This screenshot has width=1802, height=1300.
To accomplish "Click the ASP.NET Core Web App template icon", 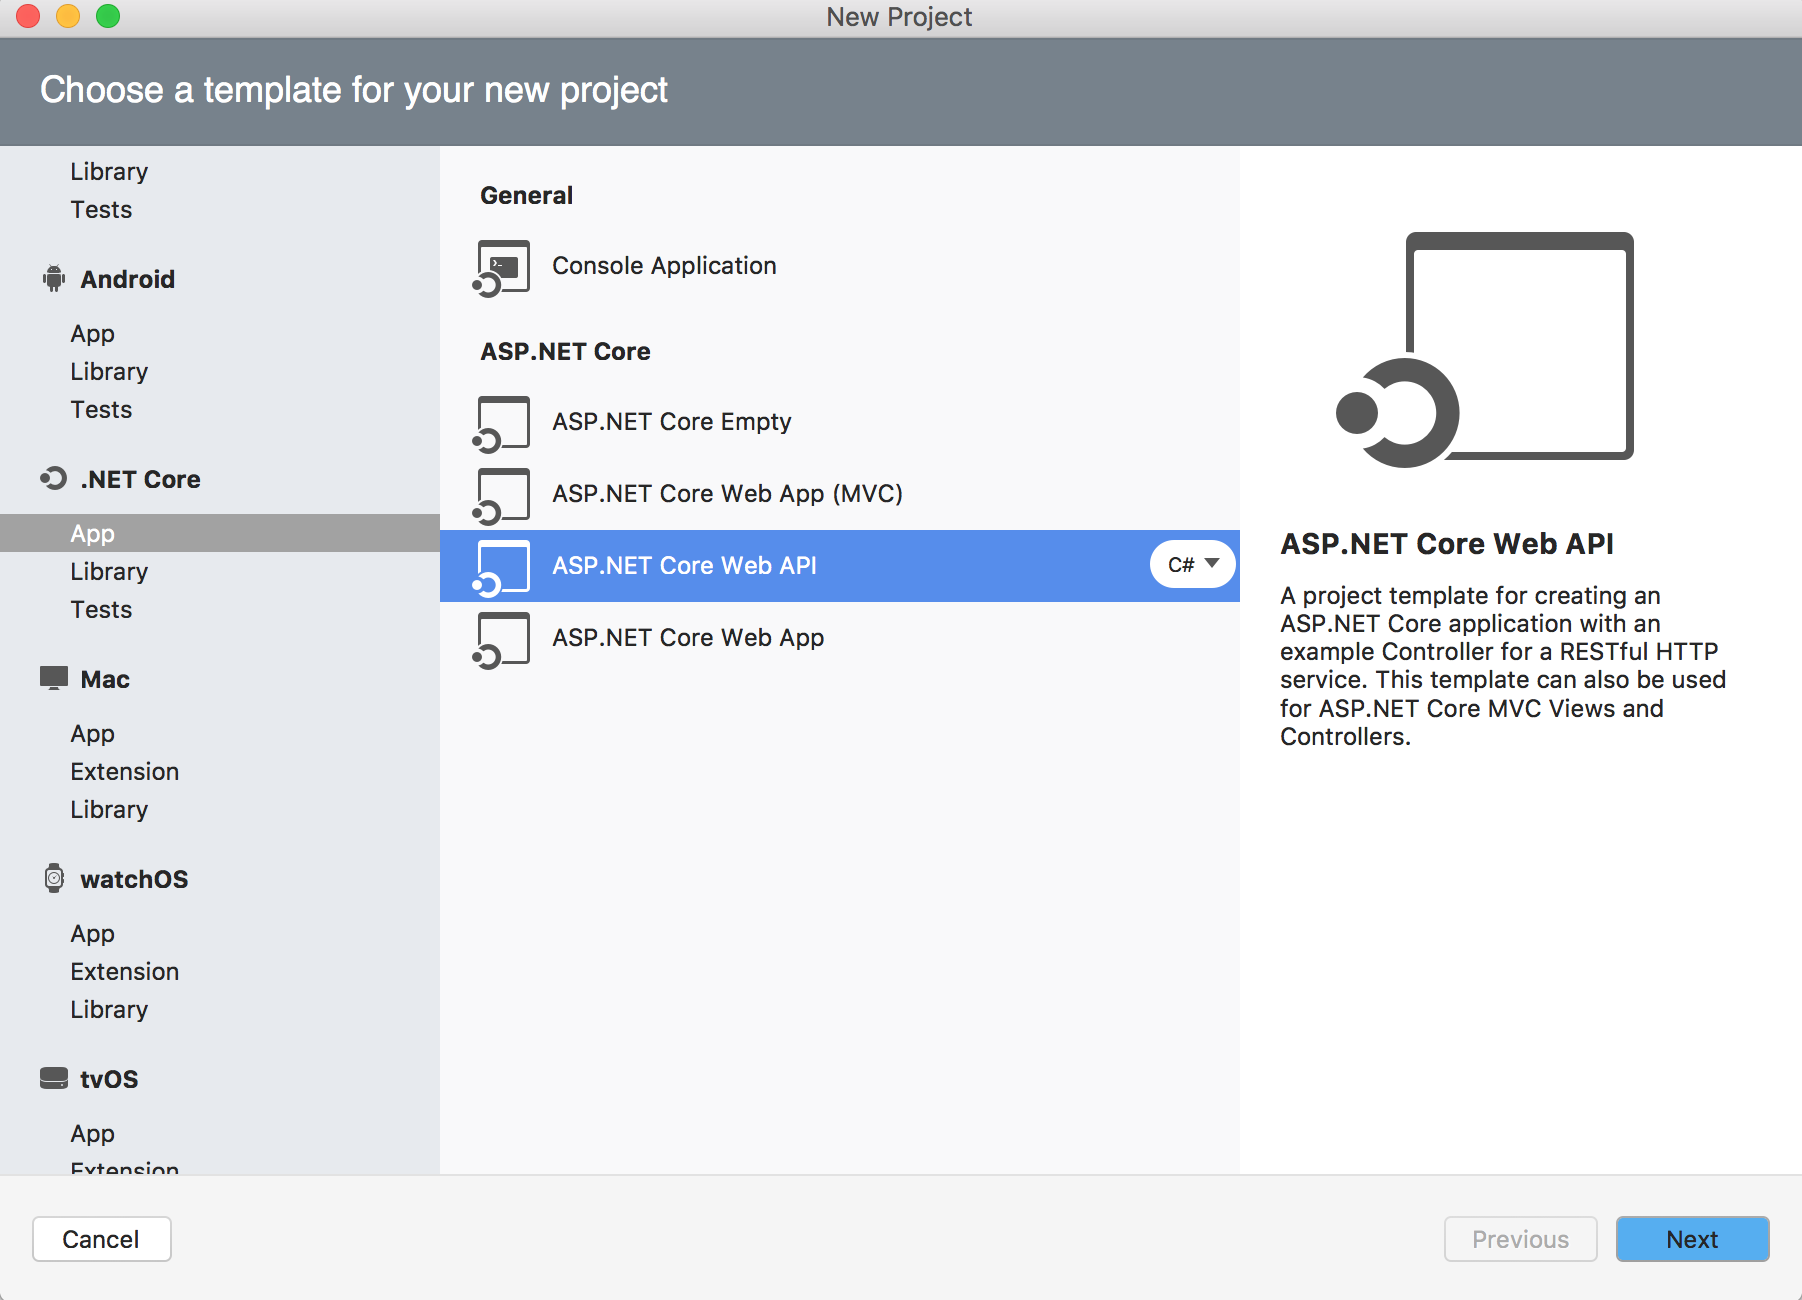I will pos(502,640).
